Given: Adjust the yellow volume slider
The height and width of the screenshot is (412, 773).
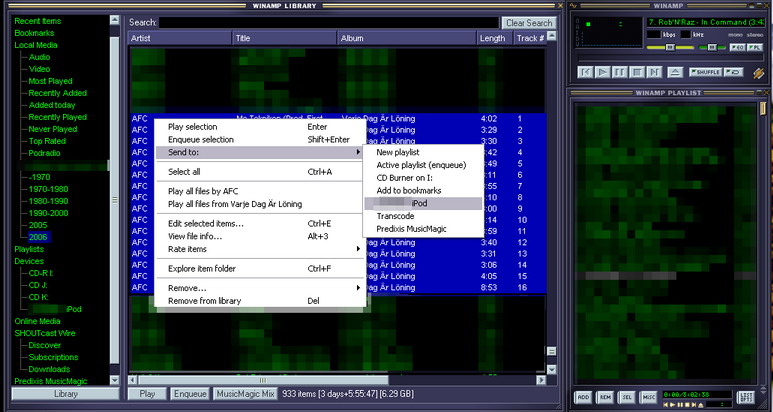Looking at the screenshot, I should click(670, 47).
